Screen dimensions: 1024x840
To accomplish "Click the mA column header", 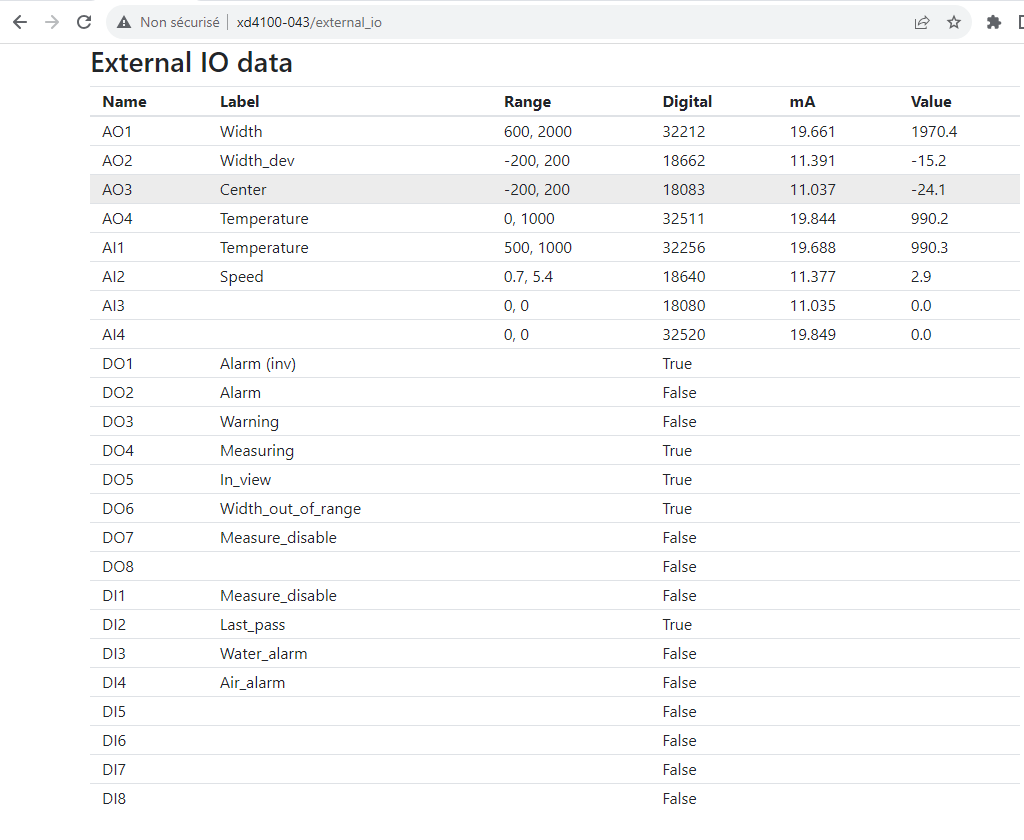I will [802, 101].
